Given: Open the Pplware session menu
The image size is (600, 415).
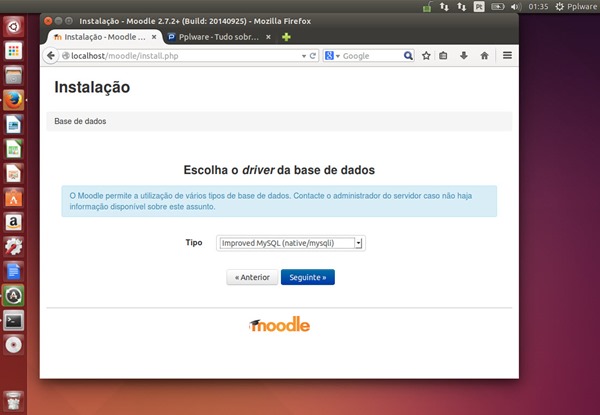Looking at the screenshot, I should pyautogui.click(x=576, y=7).
